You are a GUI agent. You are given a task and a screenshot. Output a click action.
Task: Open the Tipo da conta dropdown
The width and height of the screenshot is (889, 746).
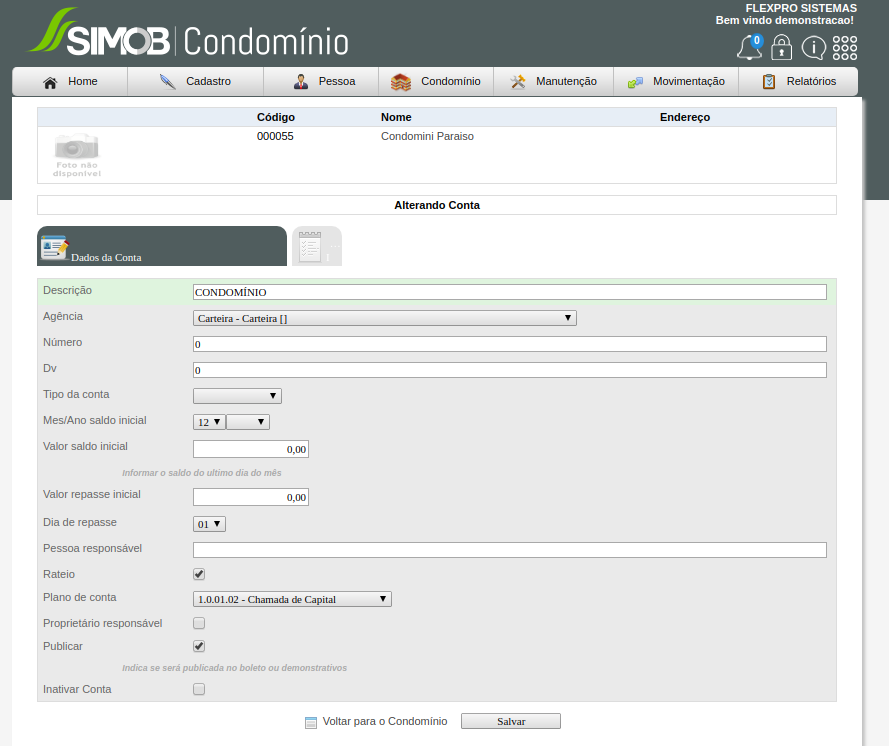point(238,396)
